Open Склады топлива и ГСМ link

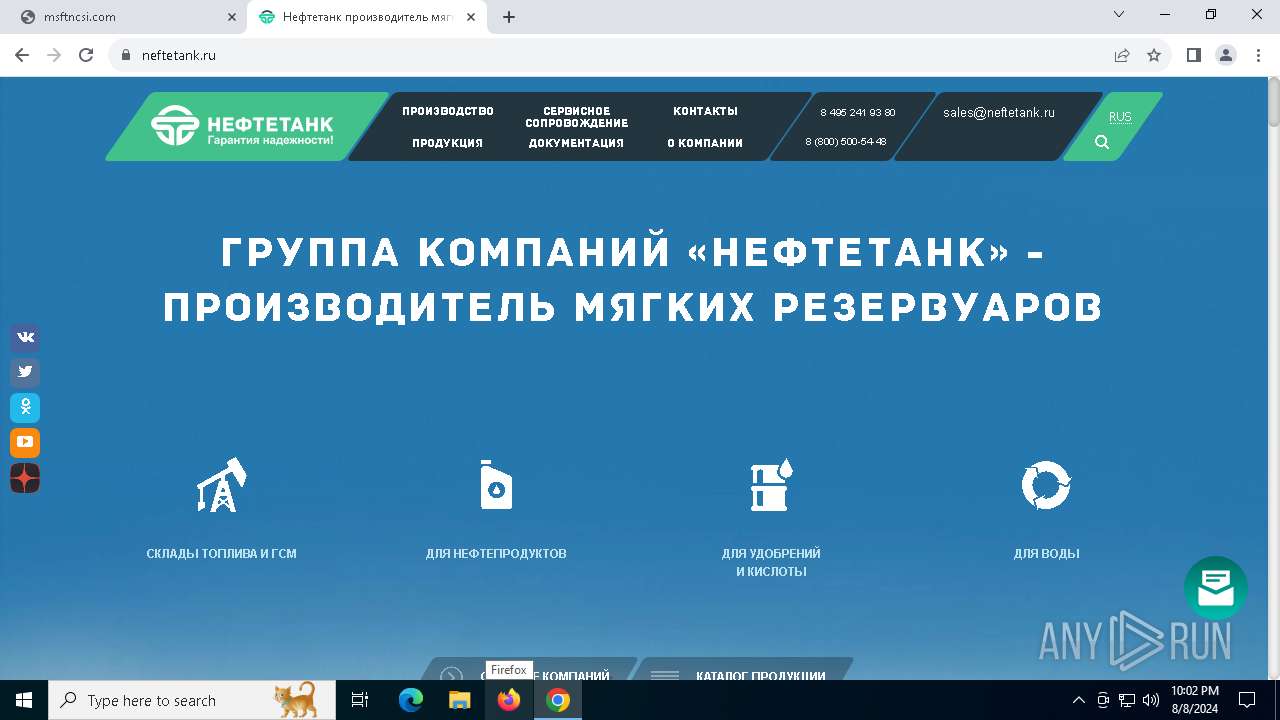221,554
